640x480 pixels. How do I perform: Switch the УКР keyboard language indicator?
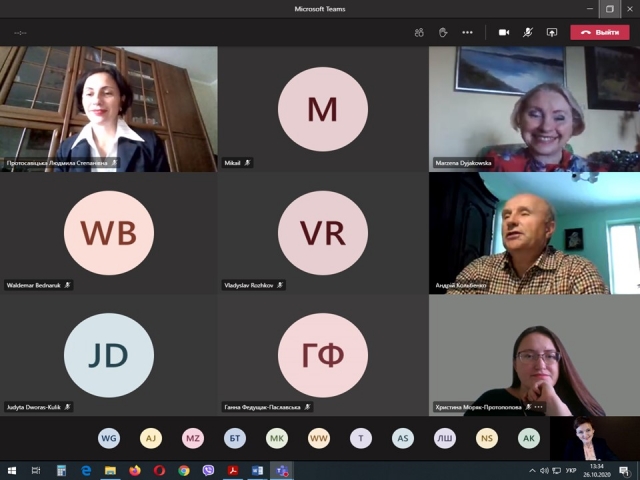(571, 470)
